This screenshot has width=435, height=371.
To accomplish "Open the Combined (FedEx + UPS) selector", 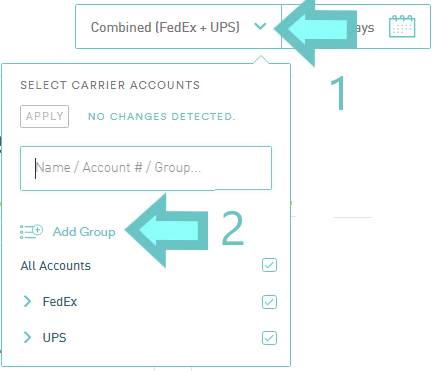I will point(179,27).
